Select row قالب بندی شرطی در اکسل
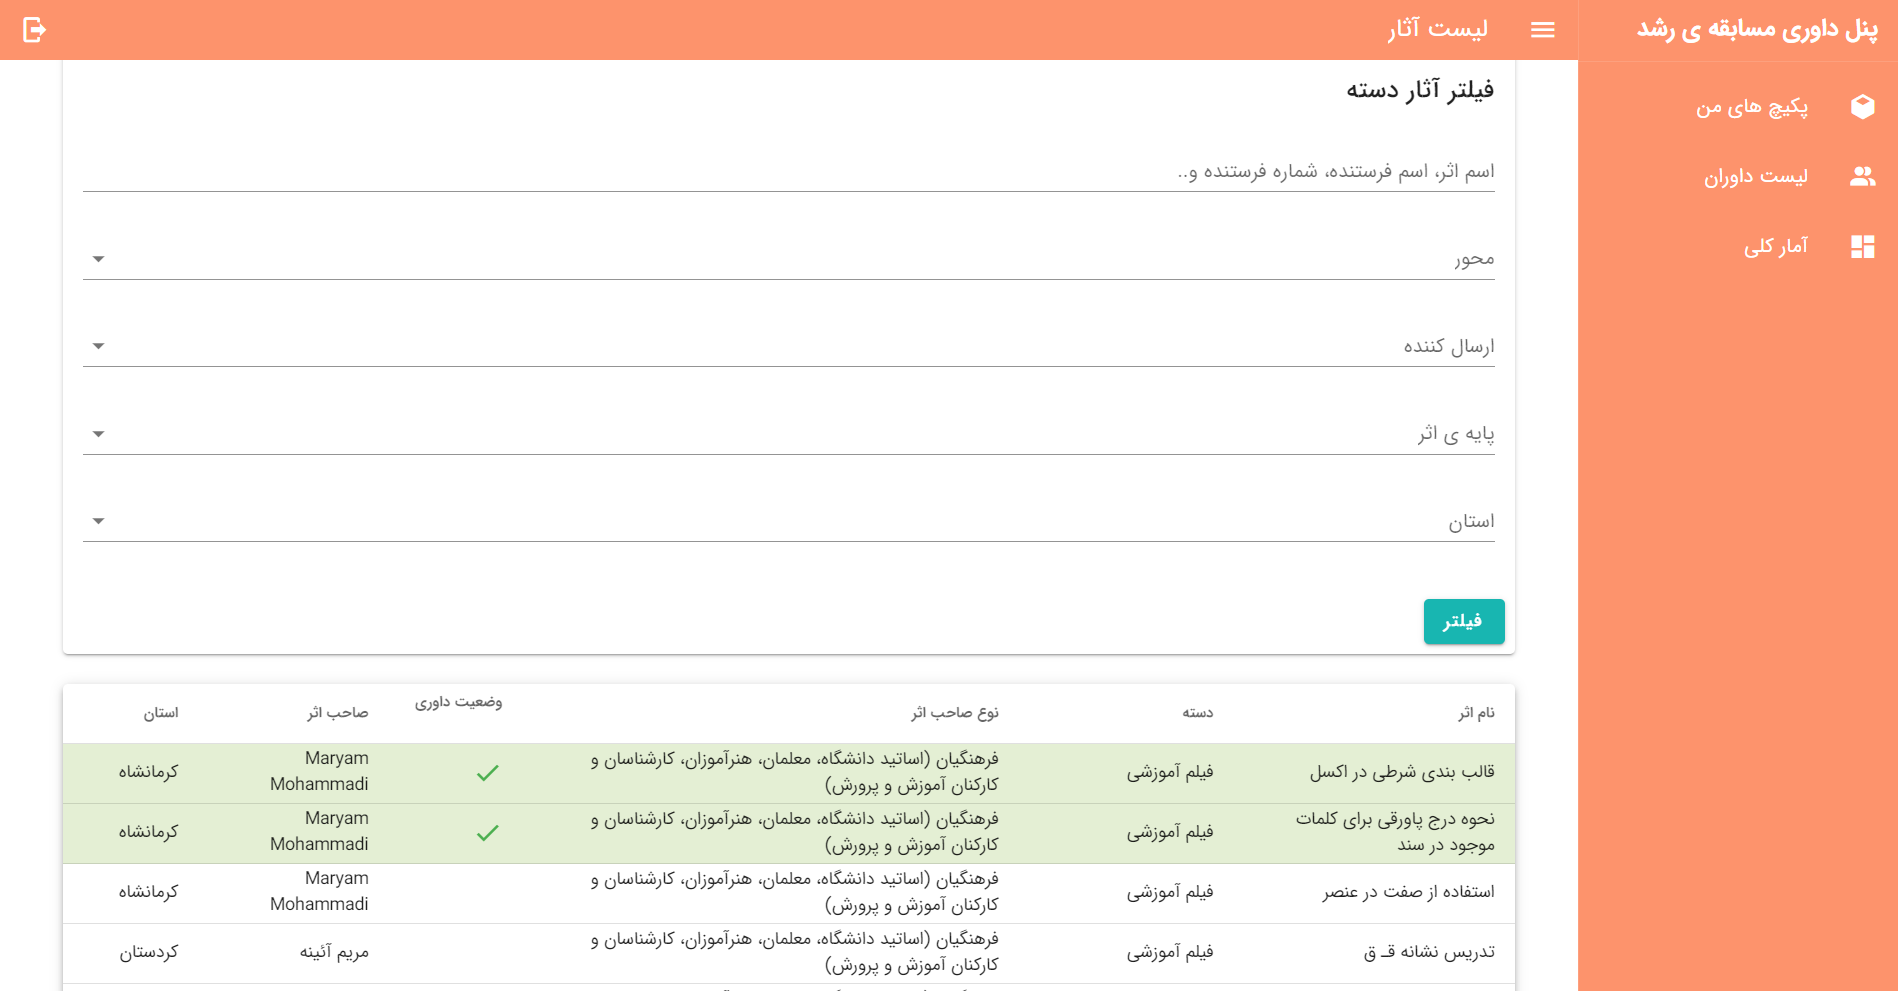1898x991 pixels. click(1401, 772)
